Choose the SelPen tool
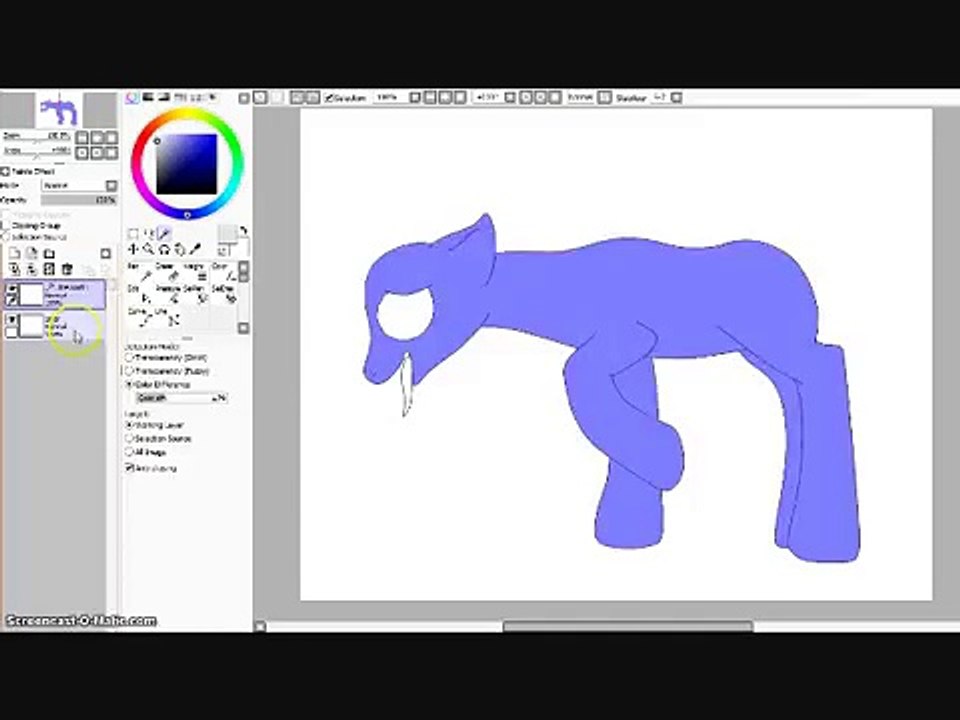The height and width of the screenshot is (720, 960). (196, 294)
